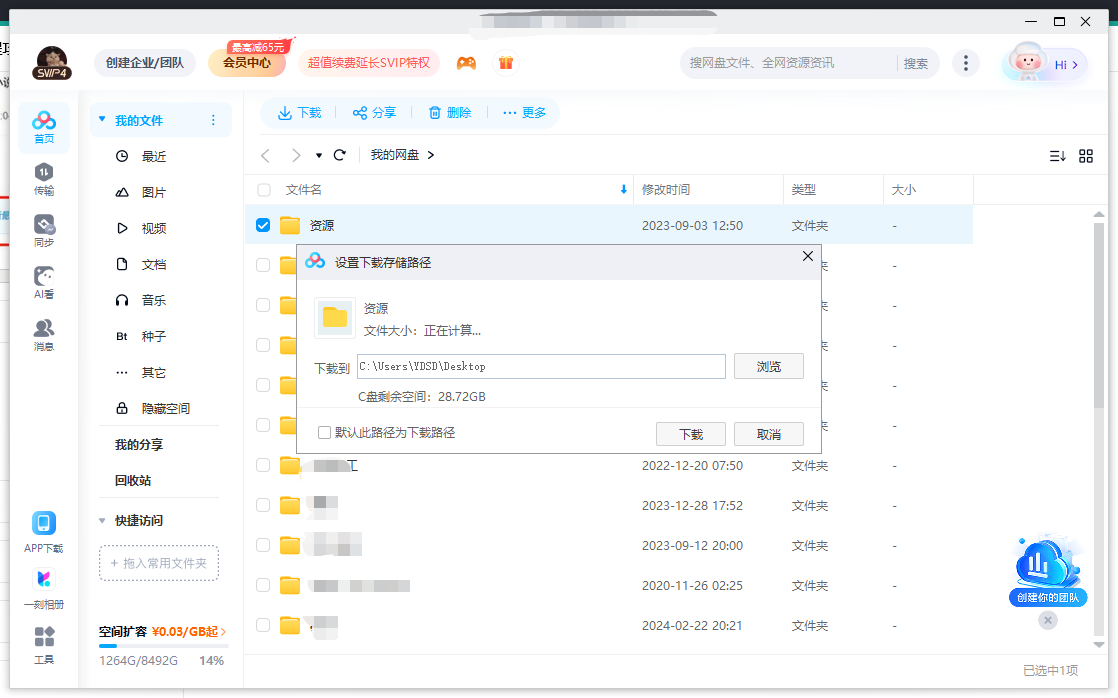This screenshot has height=698, width=1118.
Task: Click the refresh icon in navigation bar
Action: 340,155
